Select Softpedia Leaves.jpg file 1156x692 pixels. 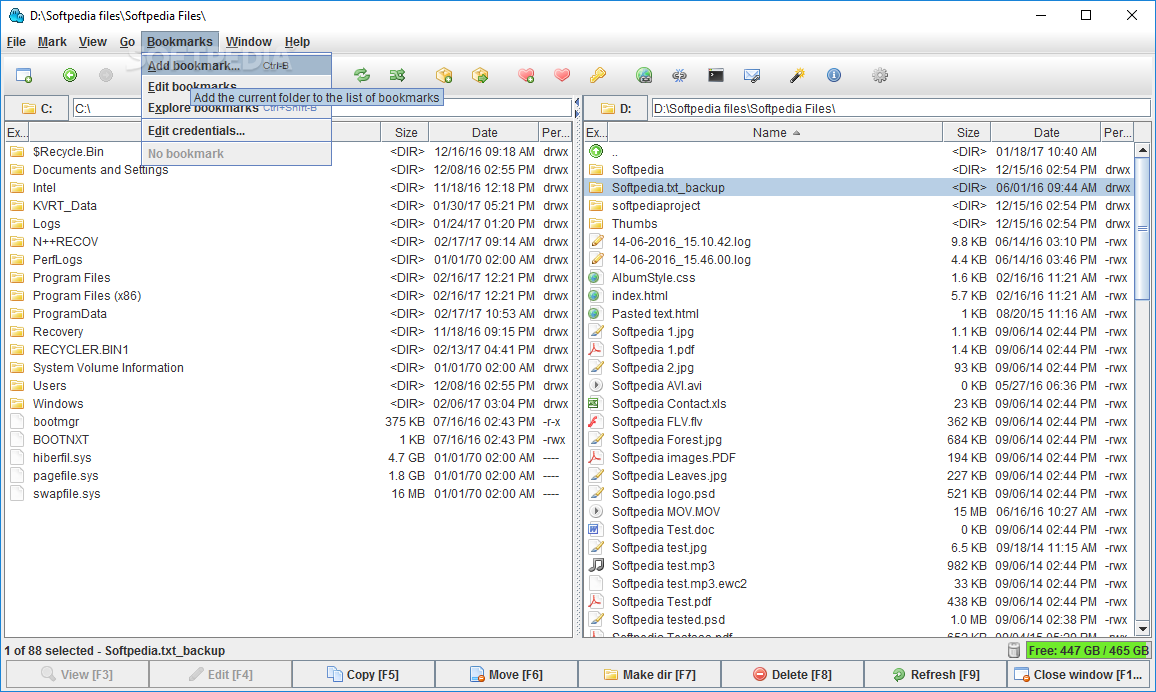(859, 475)
